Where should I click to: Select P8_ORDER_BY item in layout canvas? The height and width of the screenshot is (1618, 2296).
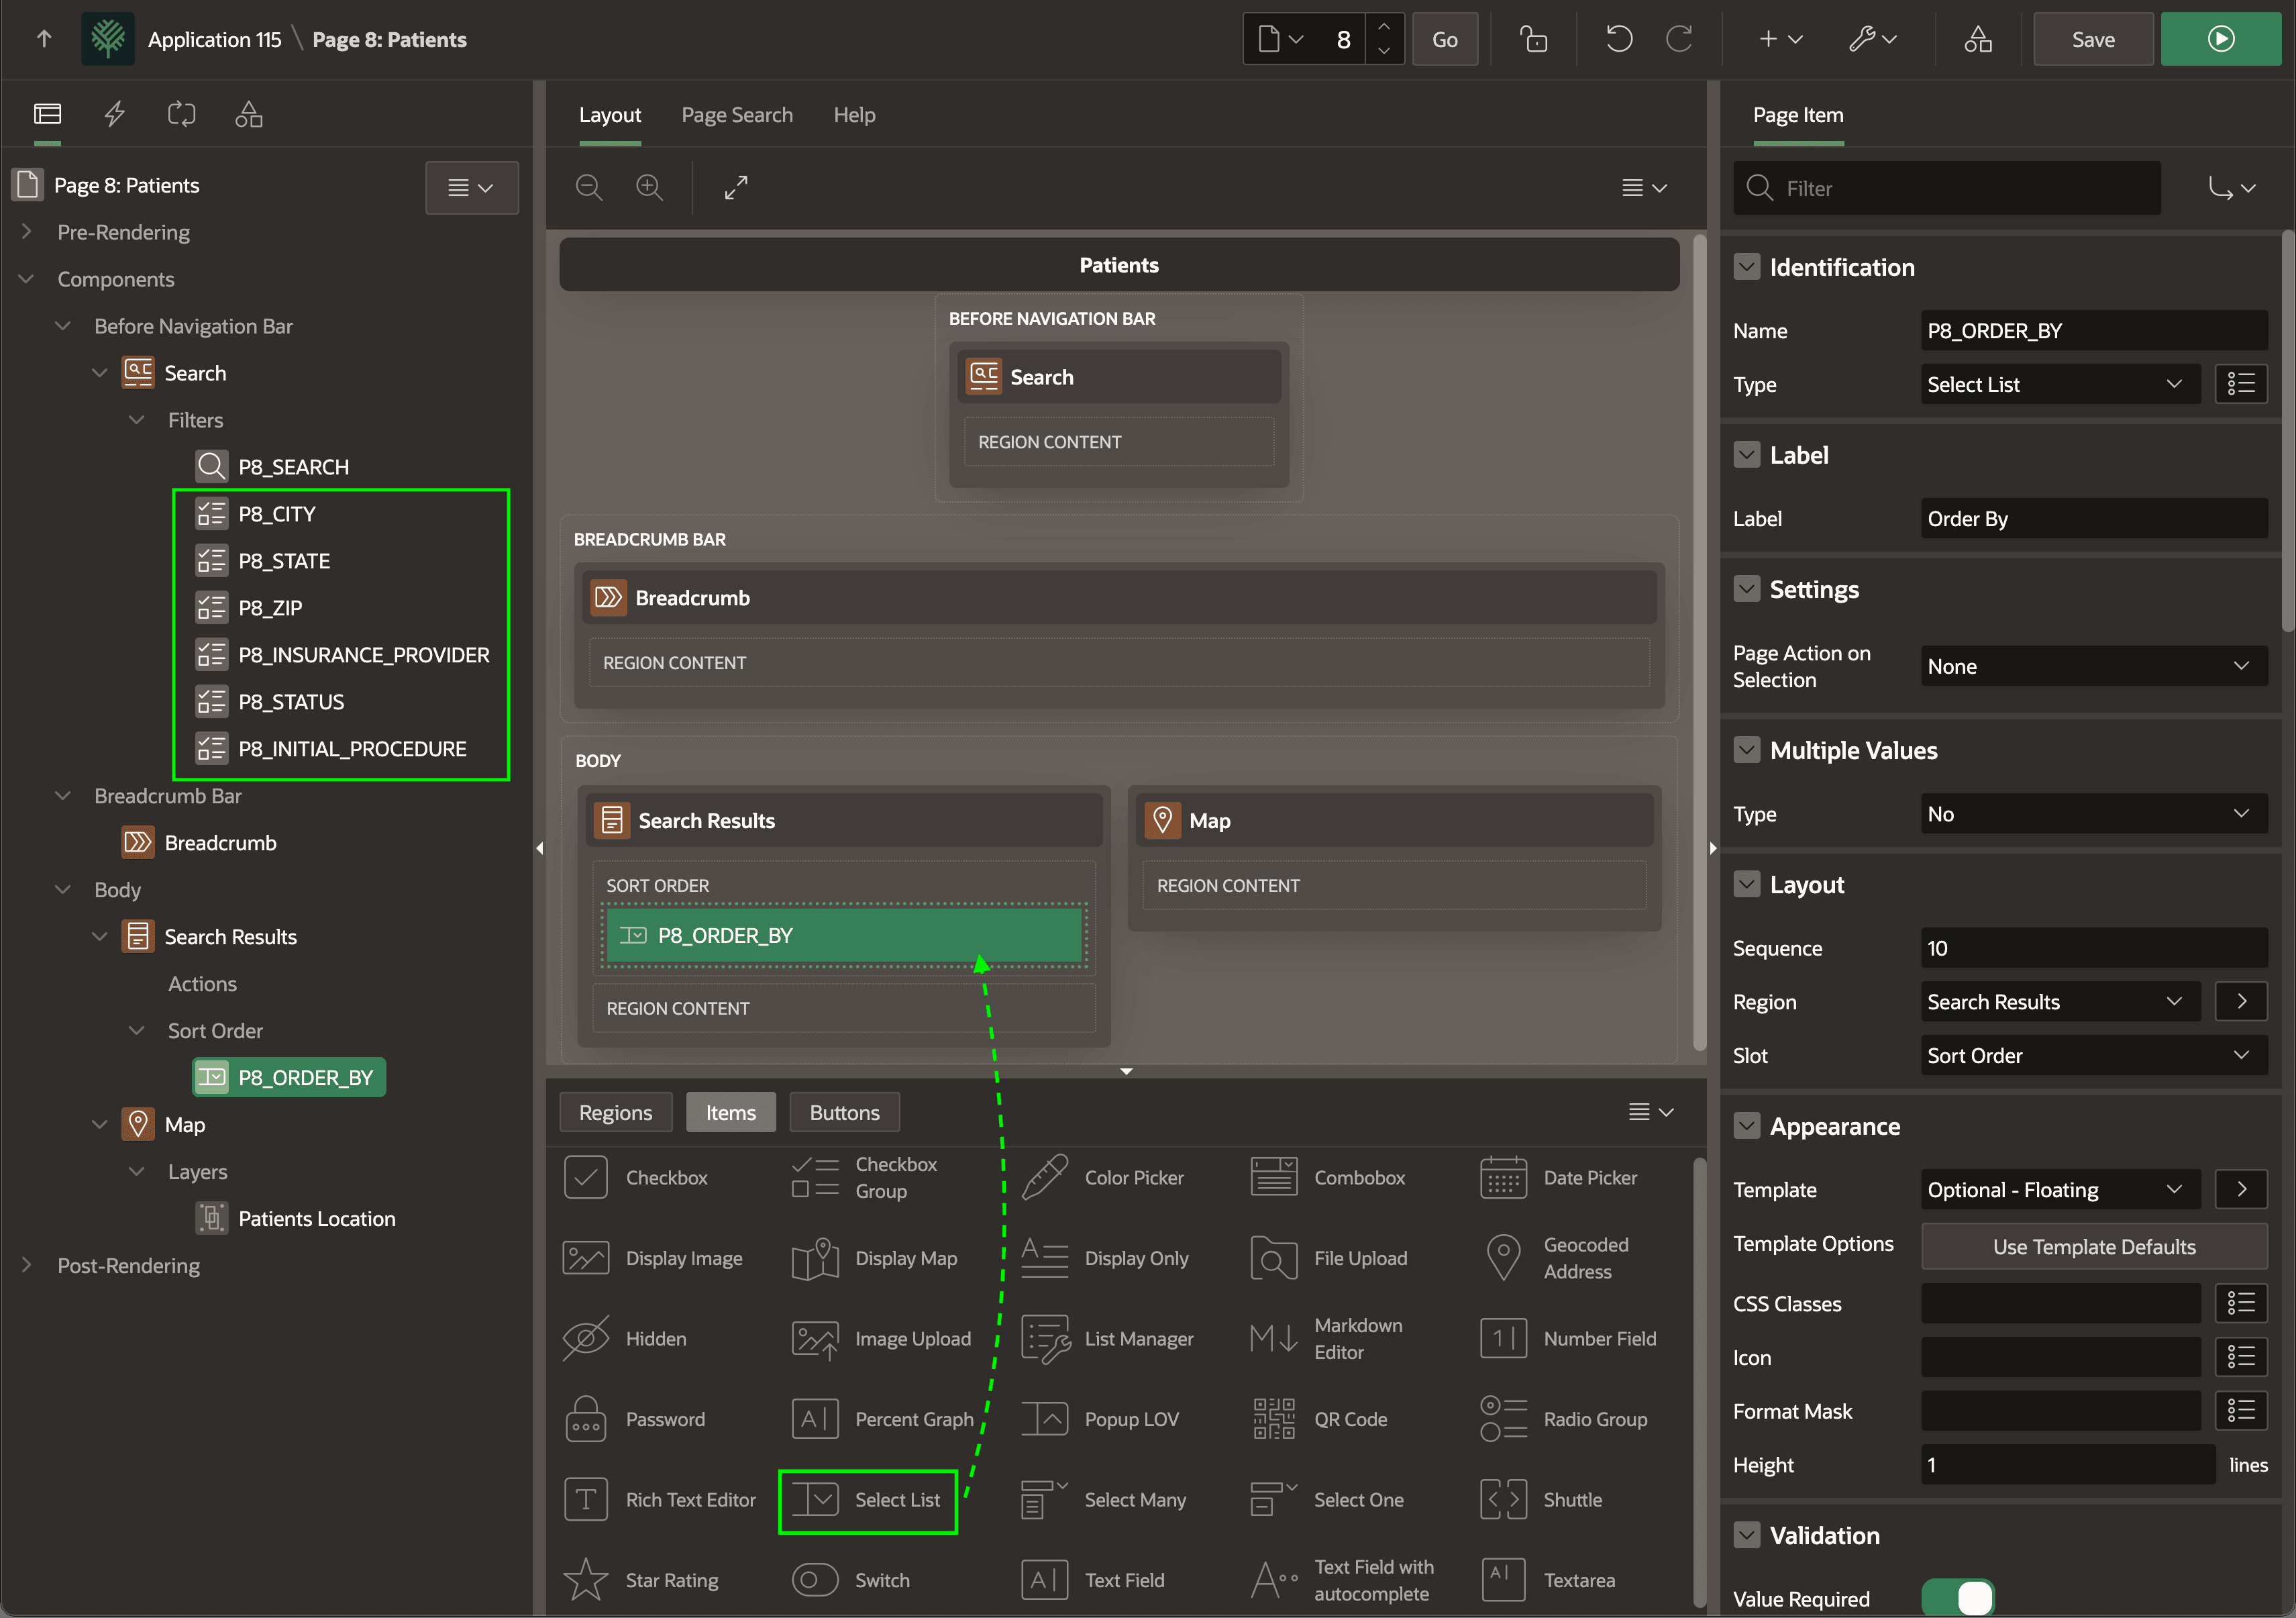844,935
